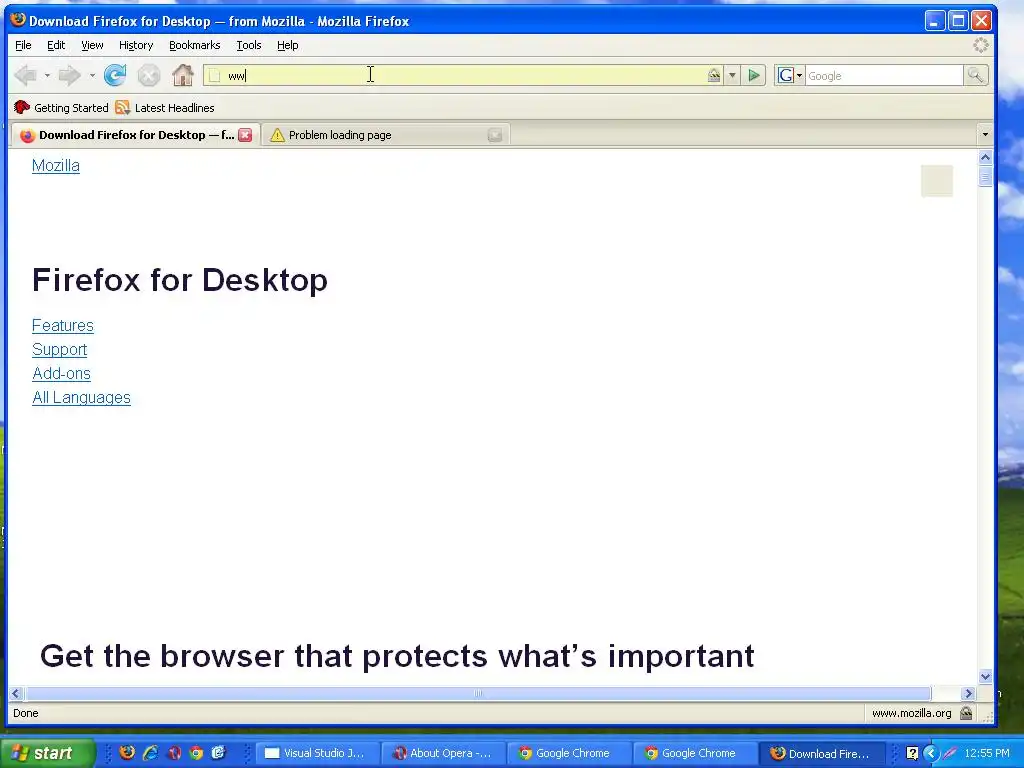The width and height of the screenshot is (1024, 768).
Task: Open the list all tabs dropdown
Action: (x=985, y=135)
